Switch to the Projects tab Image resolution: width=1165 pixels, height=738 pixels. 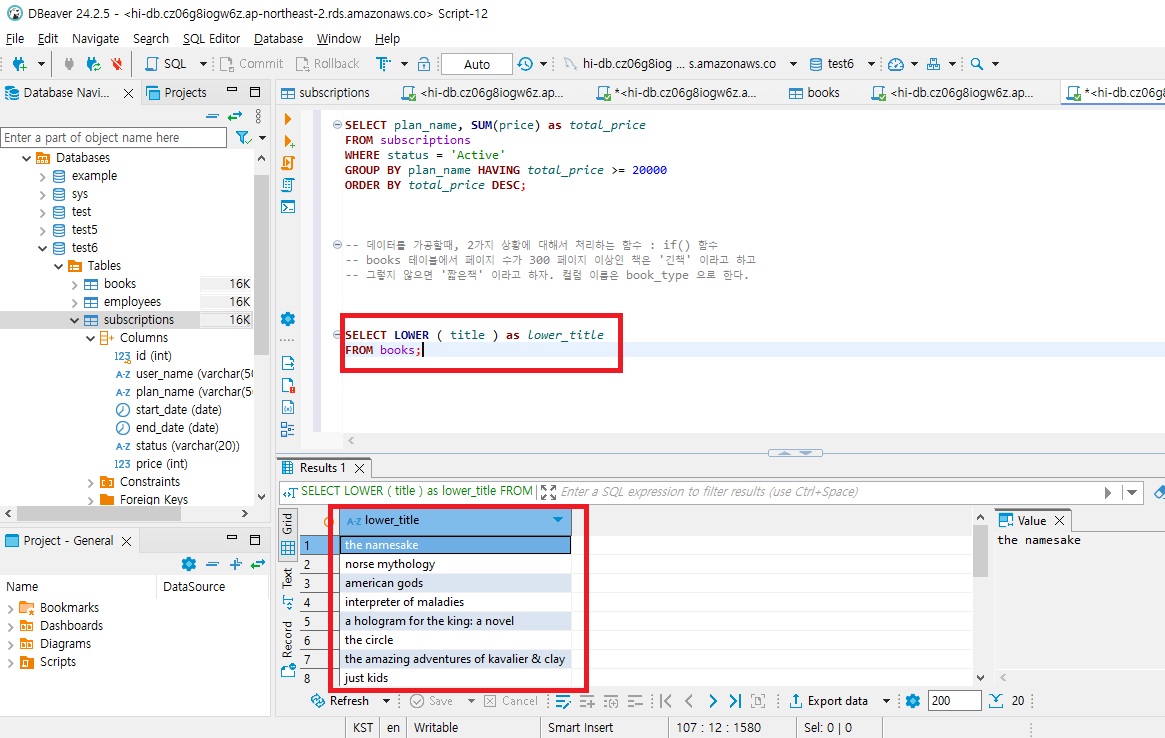click(177, 93)
